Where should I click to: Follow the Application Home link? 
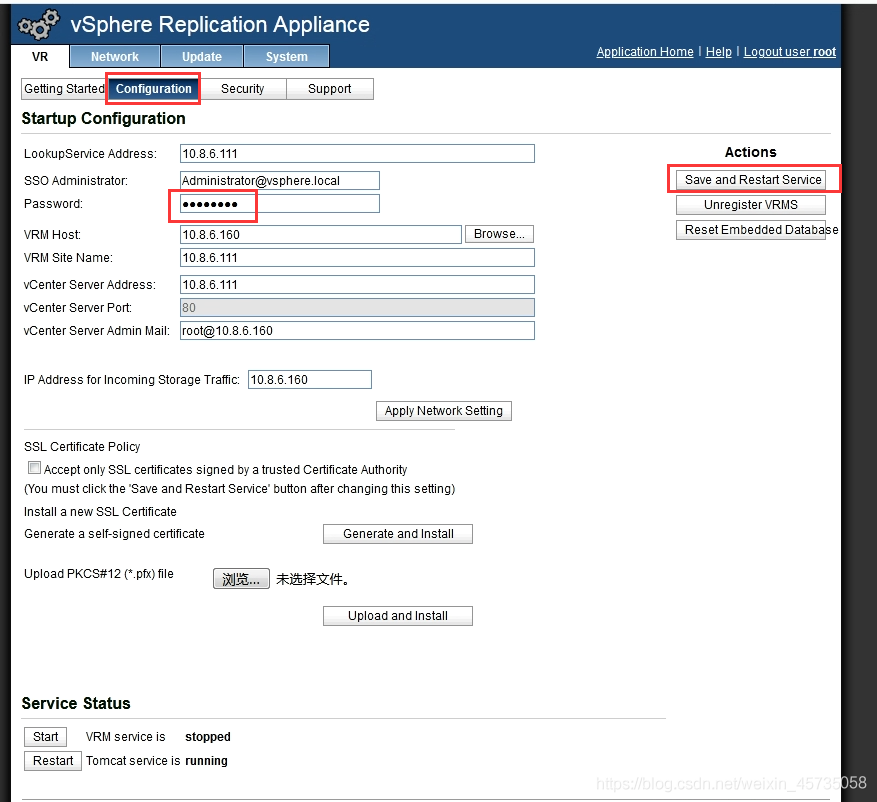[x=644, y=51]
